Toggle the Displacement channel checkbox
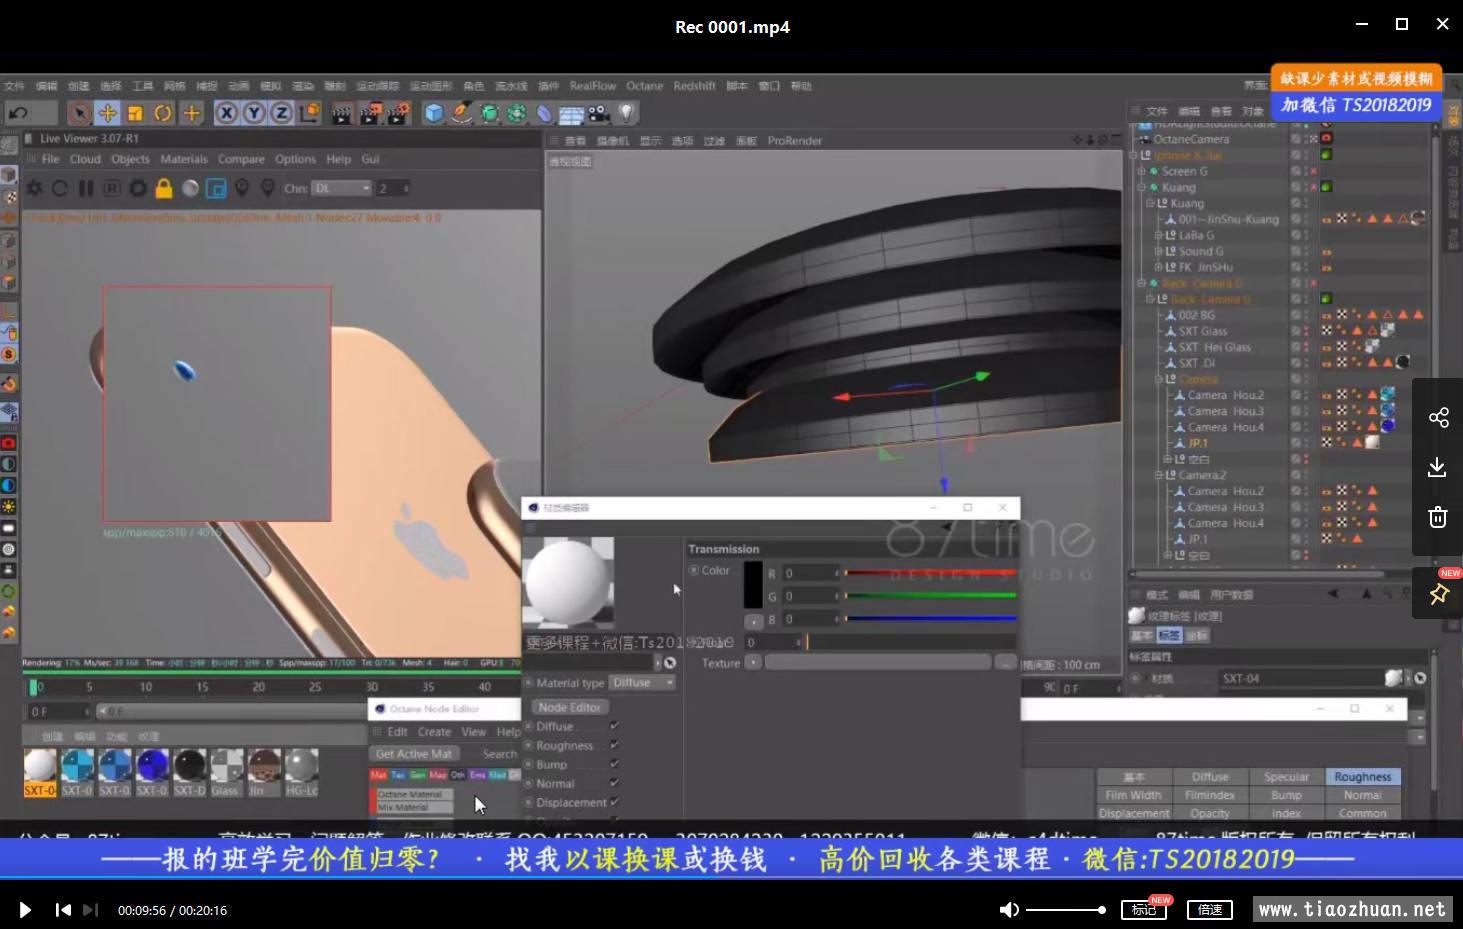Image resolution: width=1463 pixels, height=929 pixels. point(614,802)
